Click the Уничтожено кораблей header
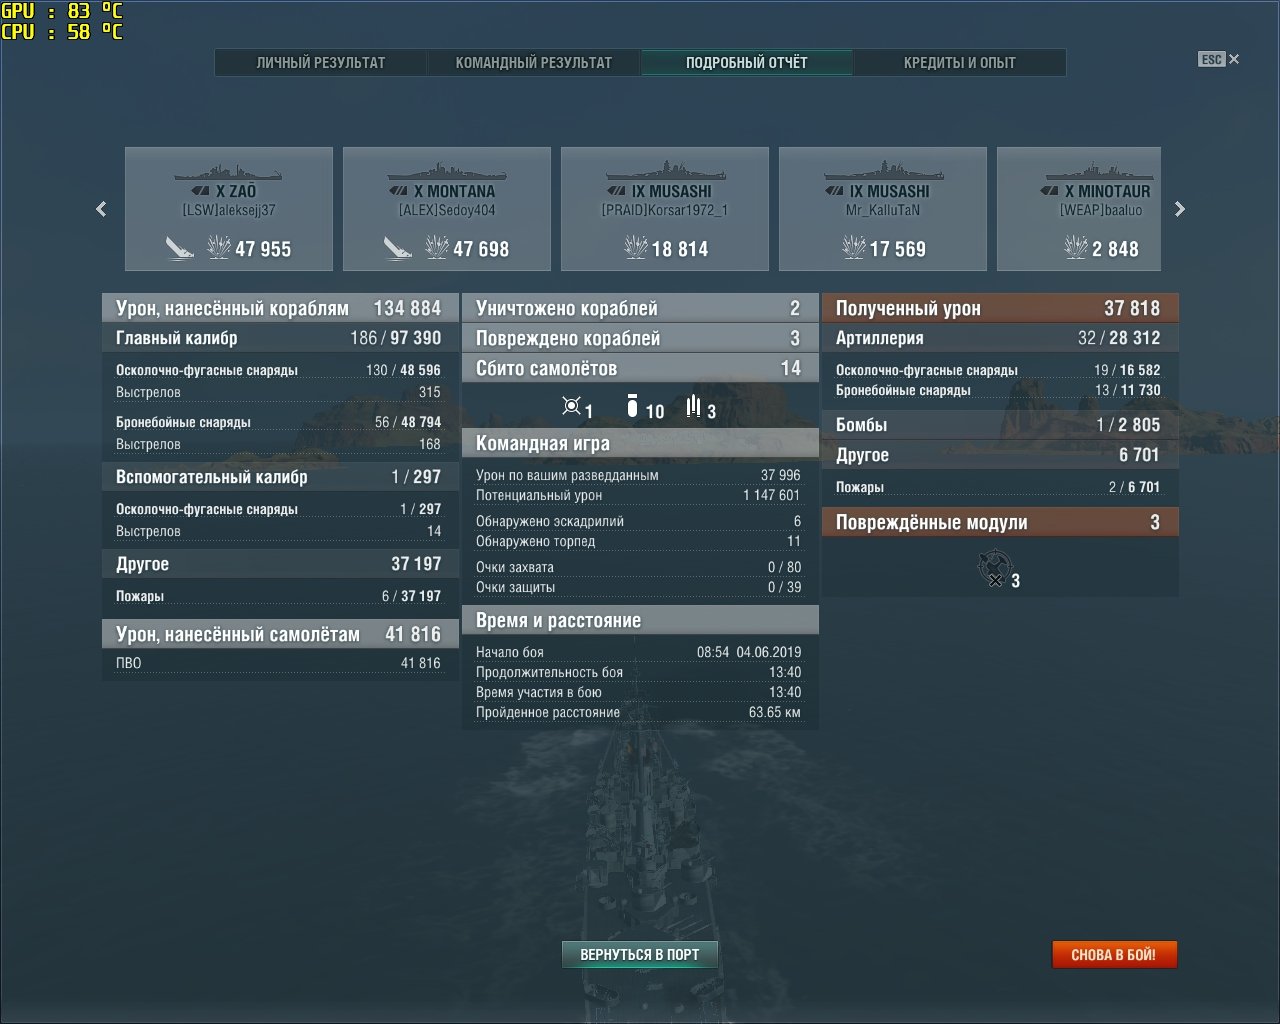The height and width of the screenshot is (1024, 1280). (x=640, y=308)
